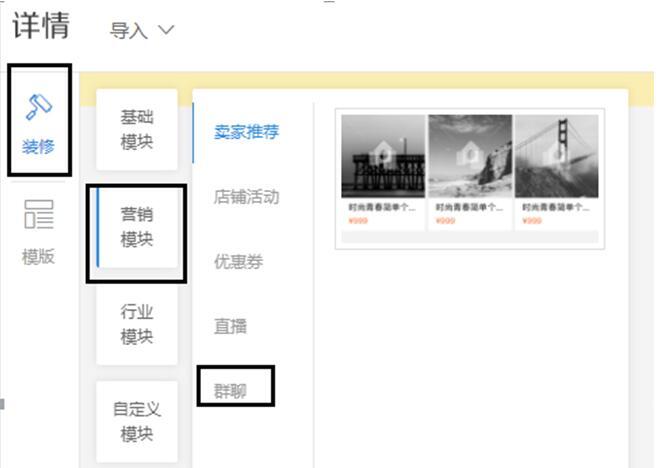Click the chevron next to 导入
The image size is (658, 468).
click(x=166, y=30)
